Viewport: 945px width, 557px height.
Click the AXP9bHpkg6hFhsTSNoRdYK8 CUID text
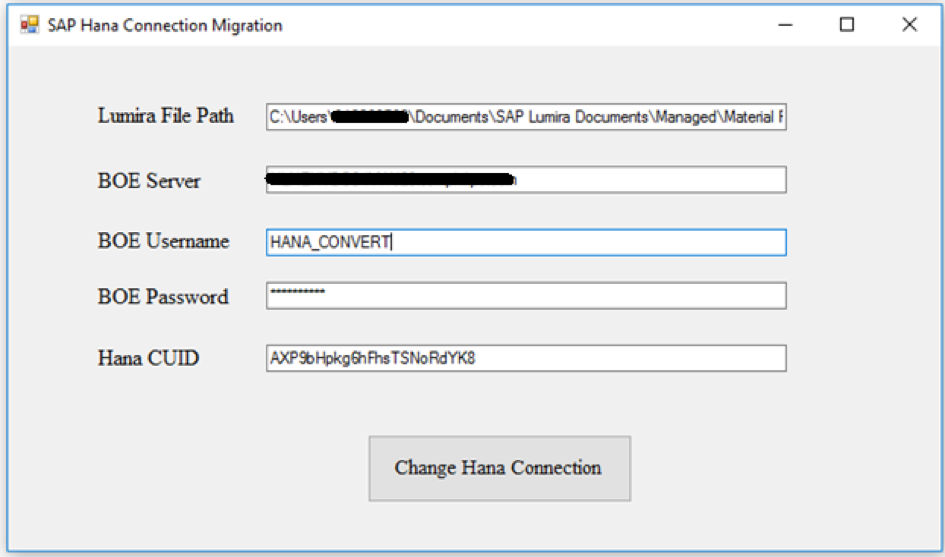pos(372,358)
